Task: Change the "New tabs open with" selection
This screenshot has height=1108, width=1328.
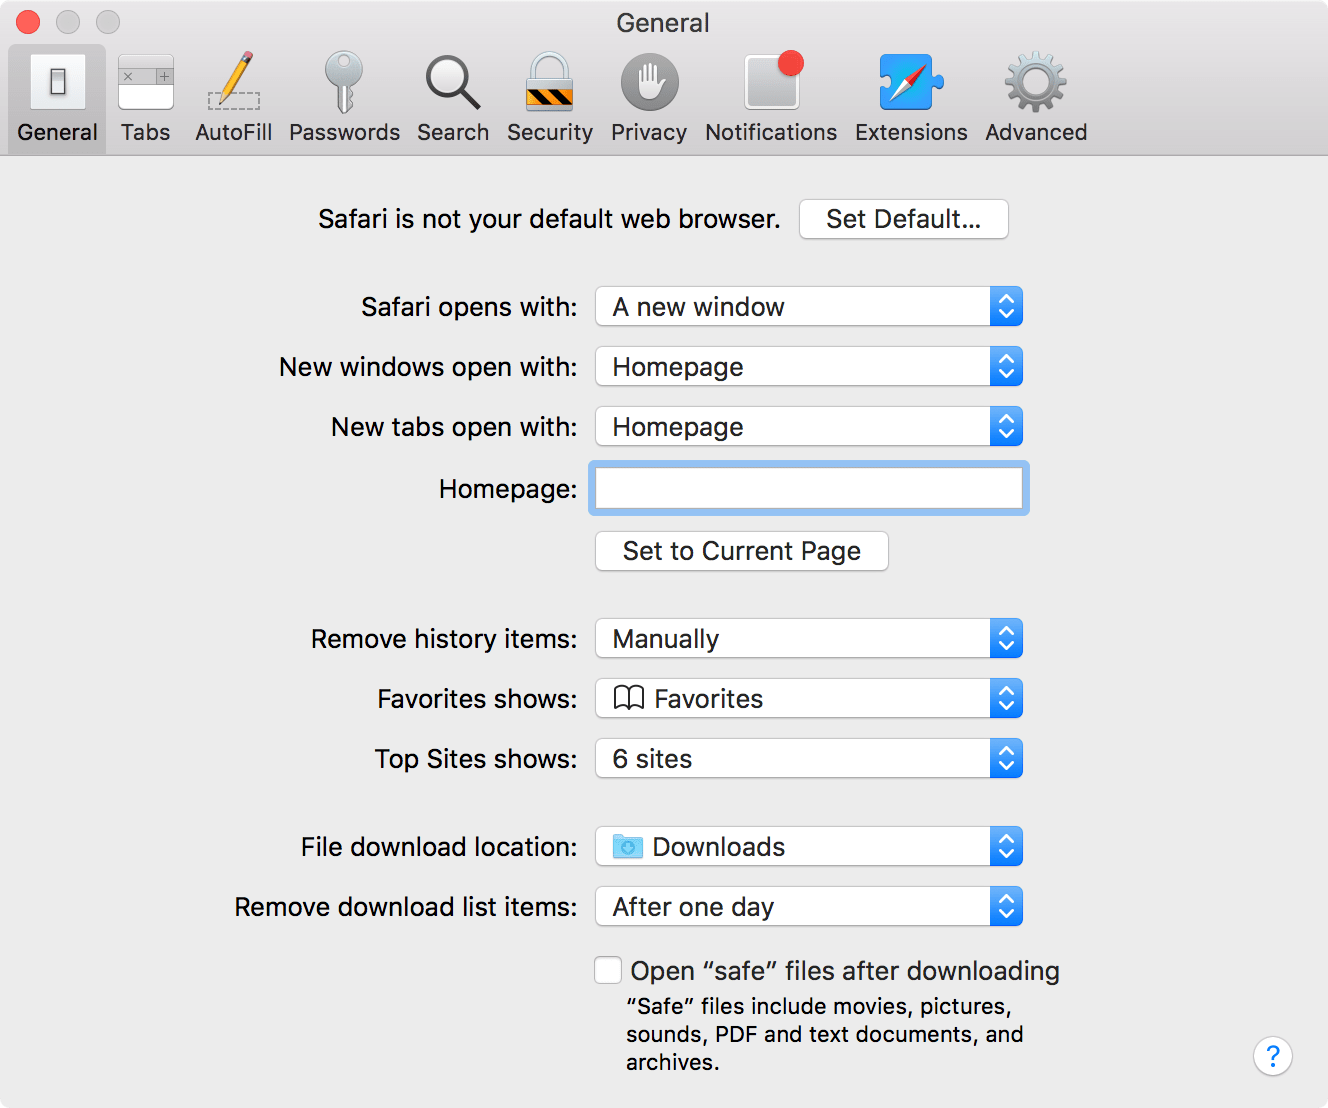Action: point(809,426)
